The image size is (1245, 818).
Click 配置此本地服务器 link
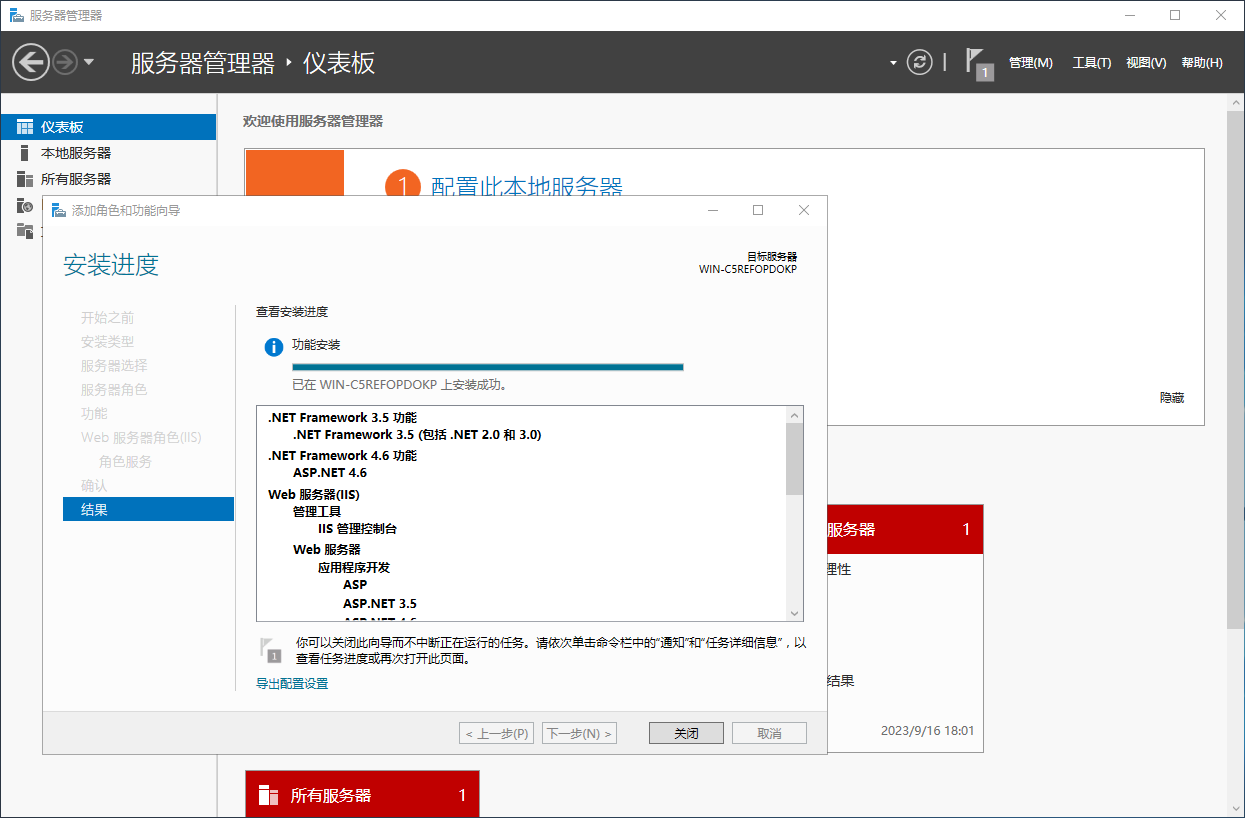coord(526,187)
